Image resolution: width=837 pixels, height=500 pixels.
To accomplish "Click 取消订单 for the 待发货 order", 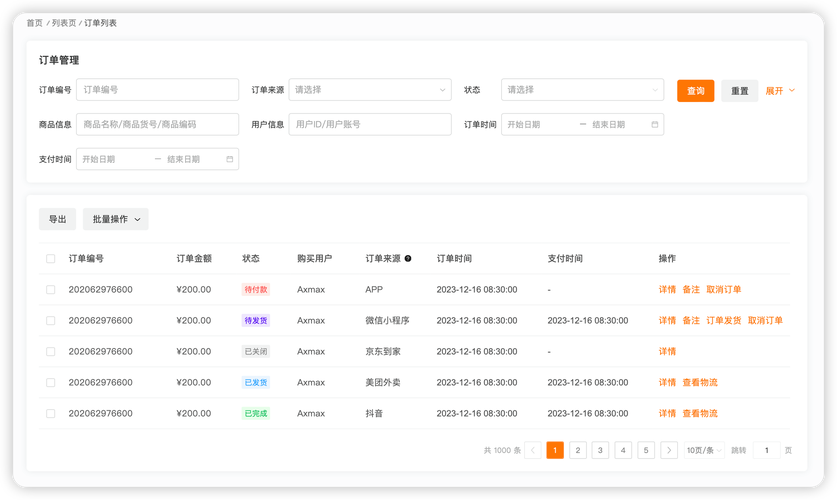I will click(x=765, y=321).
